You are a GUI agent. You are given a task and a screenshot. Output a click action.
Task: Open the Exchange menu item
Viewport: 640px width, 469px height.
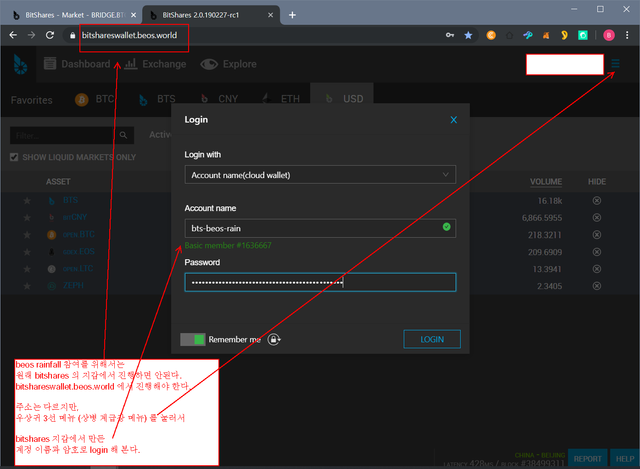155,64
